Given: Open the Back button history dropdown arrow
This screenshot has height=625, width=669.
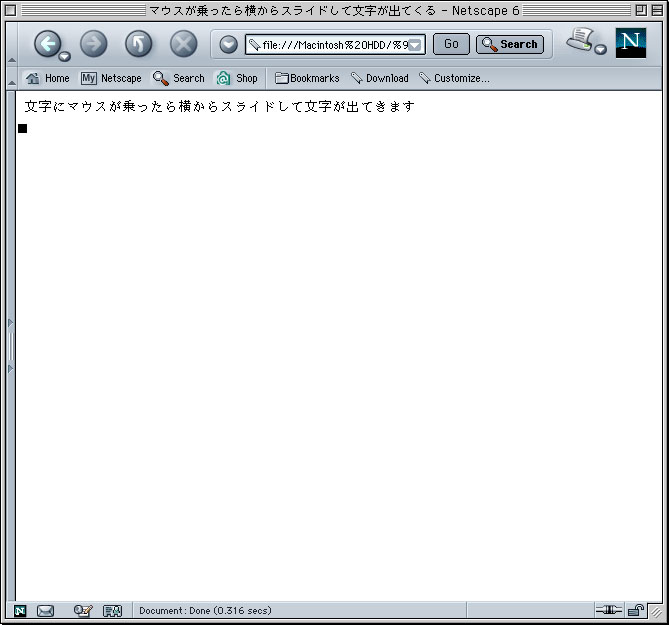Looking at the screenshot, I should pos(65,55).
